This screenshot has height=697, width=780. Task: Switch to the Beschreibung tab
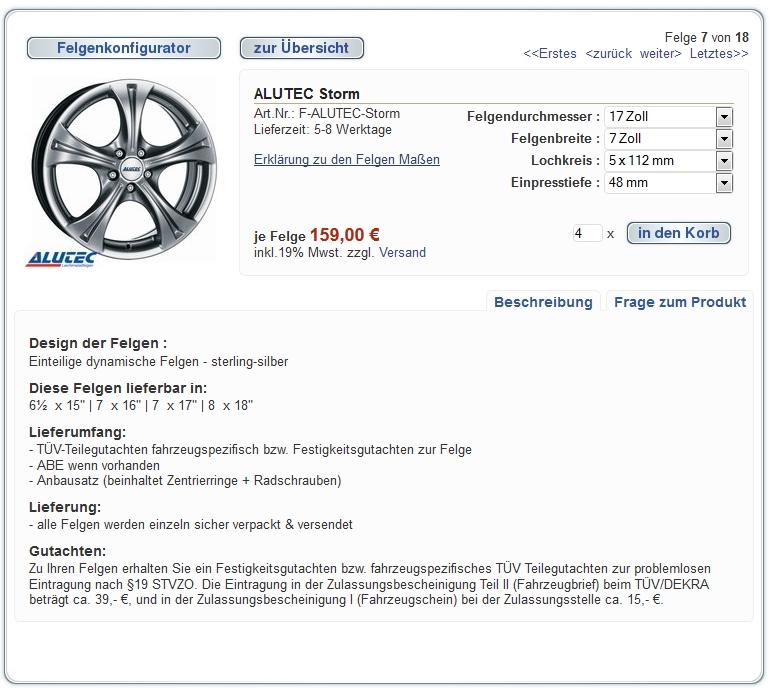[x=543, y=302]
